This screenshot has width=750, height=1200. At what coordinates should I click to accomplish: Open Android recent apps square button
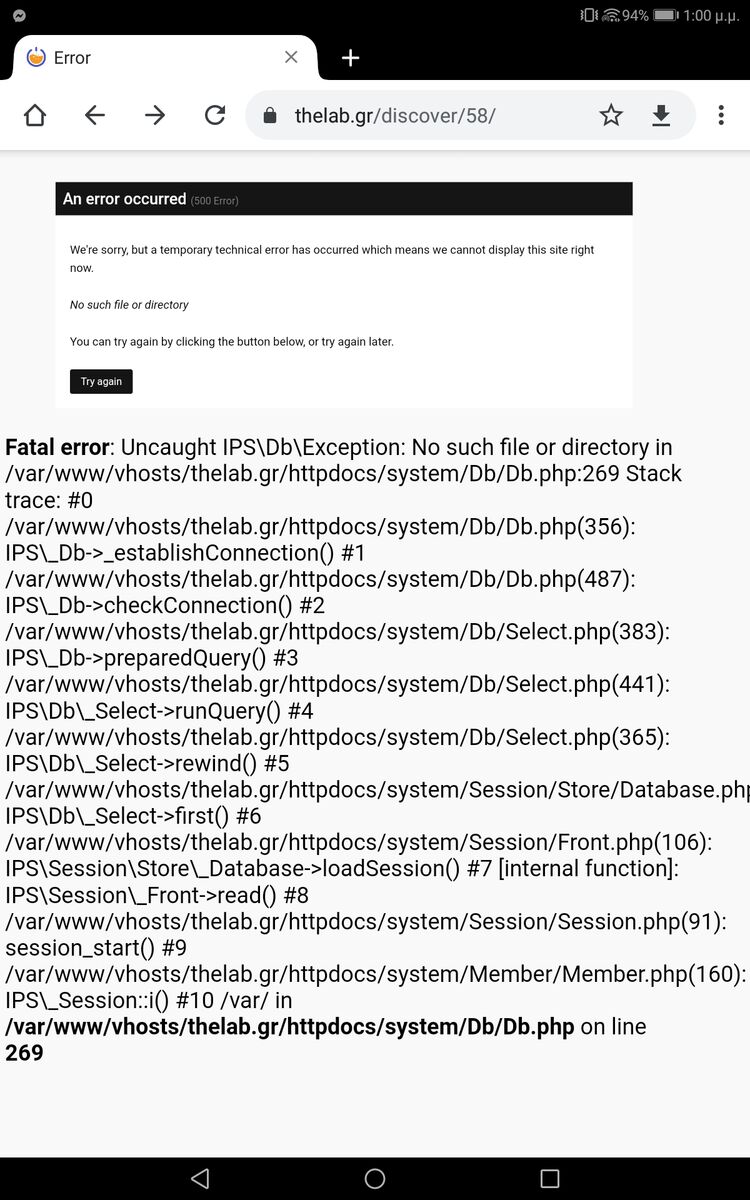549,1178
